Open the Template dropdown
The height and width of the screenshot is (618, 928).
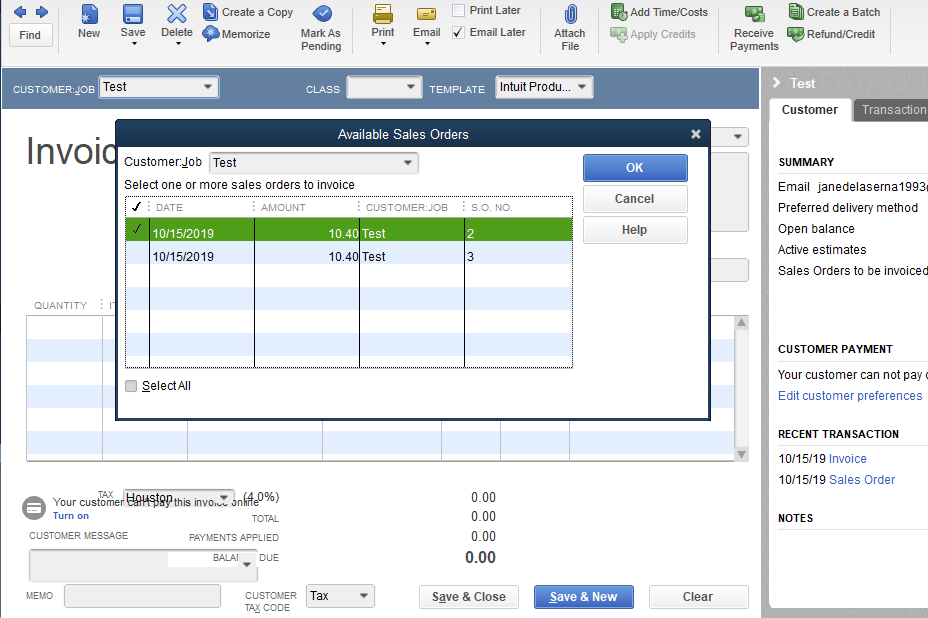click(x=582, y=86)
